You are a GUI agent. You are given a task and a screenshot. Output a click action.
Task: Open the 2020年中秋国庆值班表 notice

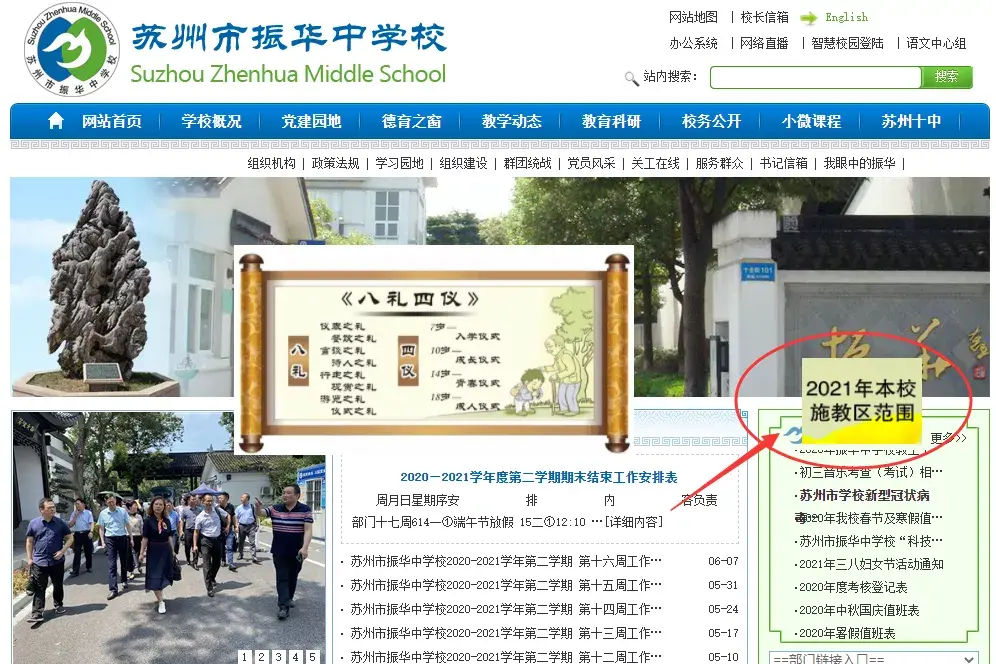pyautogui.click(x=859, y=611)
